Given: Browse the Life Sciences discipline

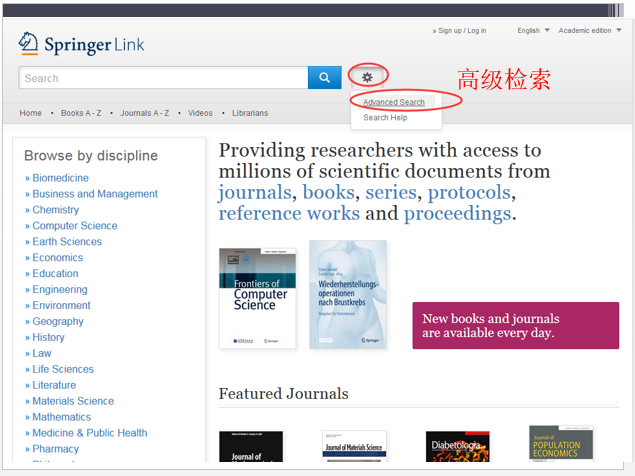Looking at the screenshot, I should pyautogui.click(x=63, y=369).
